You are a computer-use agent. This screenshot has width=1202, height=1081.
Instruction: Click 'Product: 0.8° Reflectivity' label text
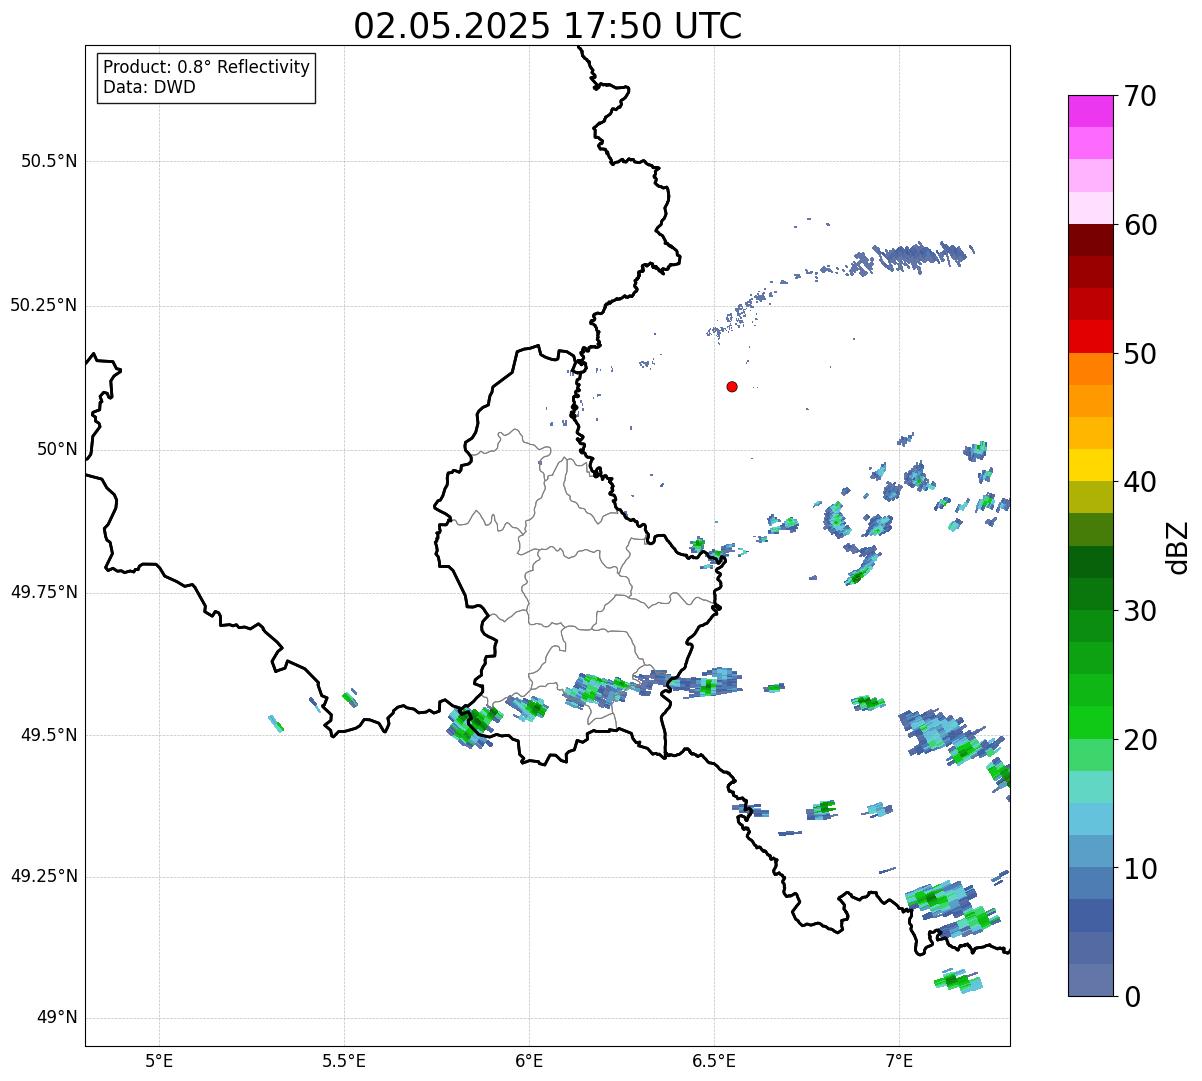click(x=207, y=67)
